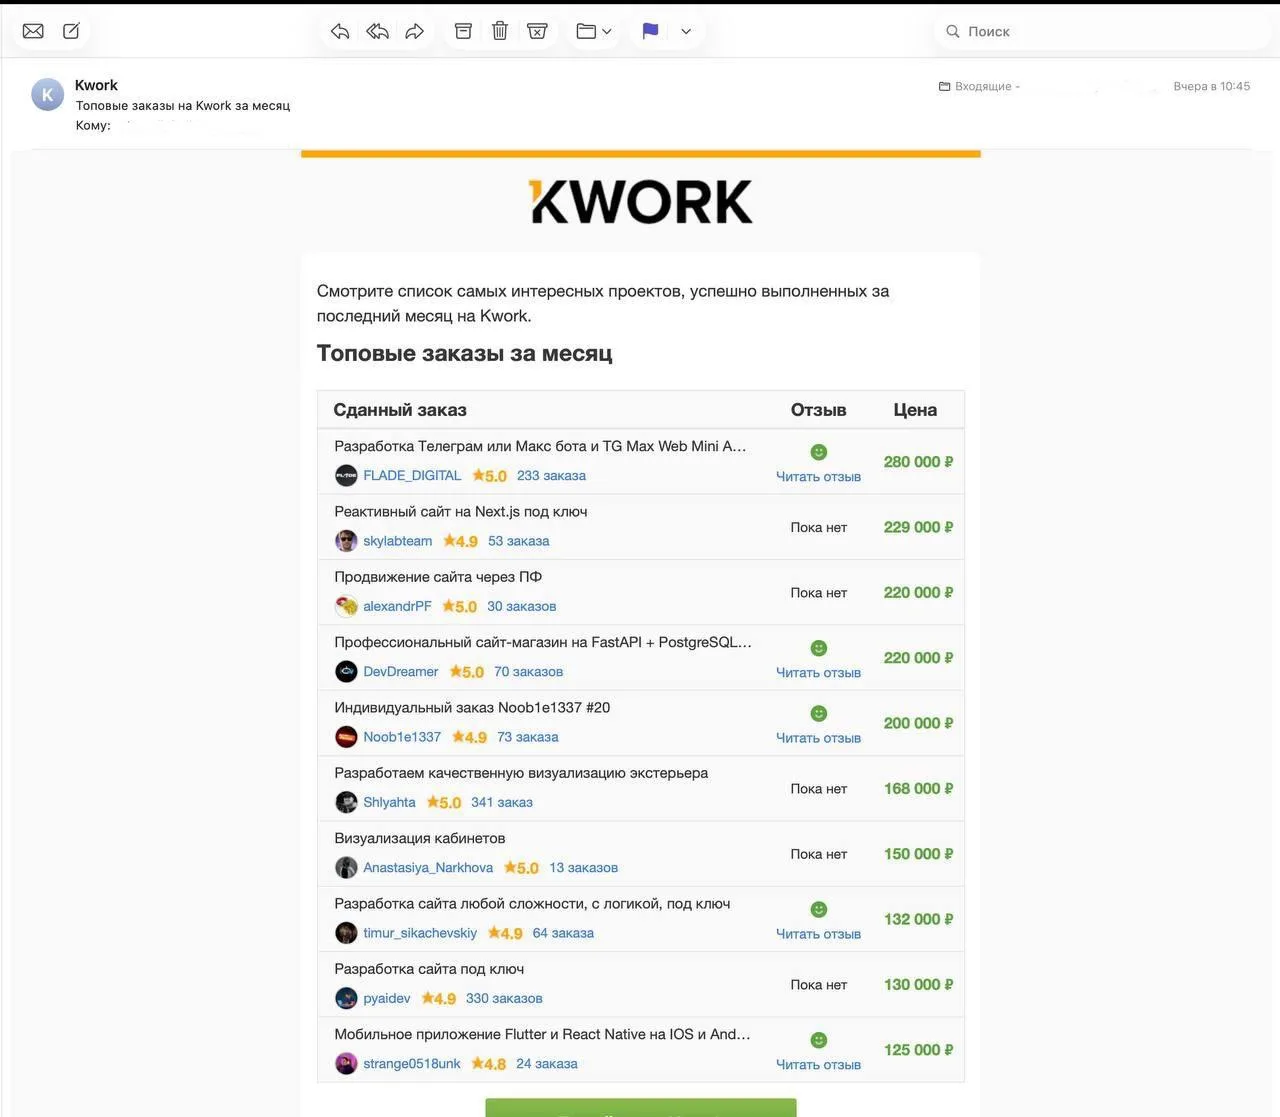Screen dimensions: 1280x1117
Task: Click the Входящие inbox folder label
Action: coord(979,86)
